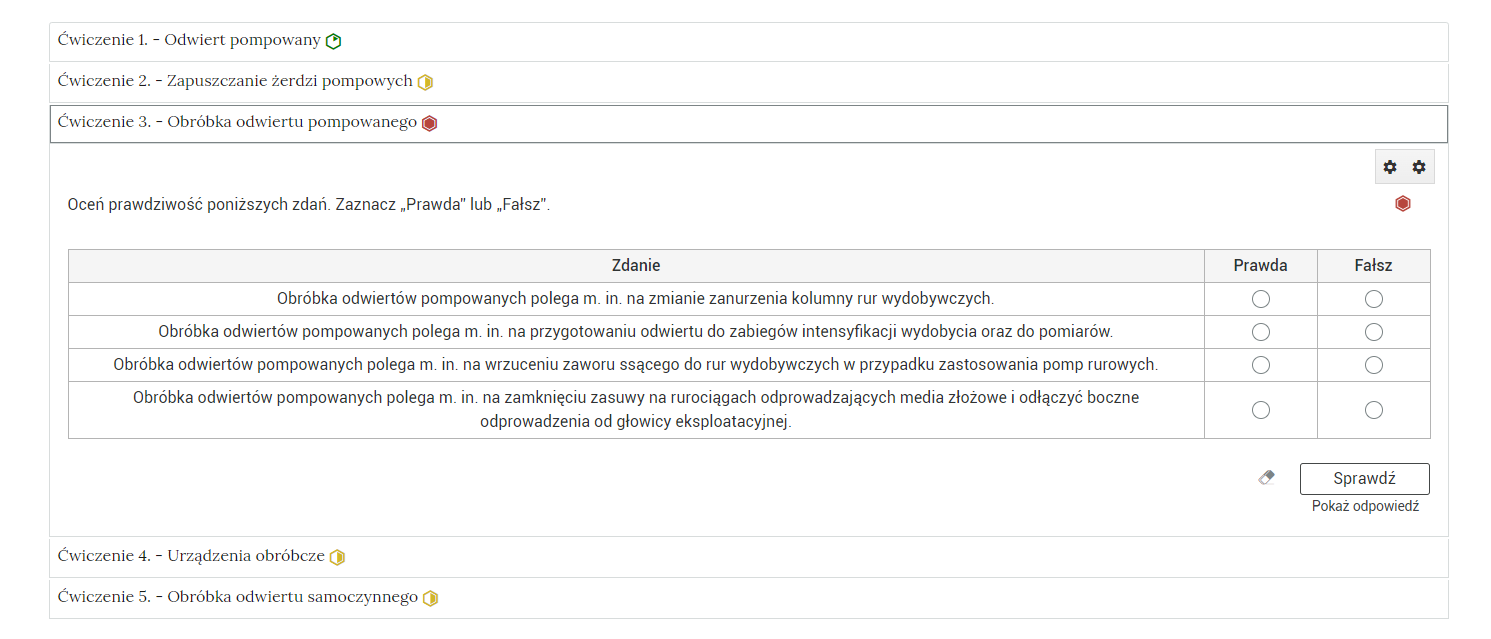The width and height of the screenshot is (1491, 639).
Task: Select Prawda for the "wrzuceniu zaworu ssącego" sentence
Action: point(1260,365)
